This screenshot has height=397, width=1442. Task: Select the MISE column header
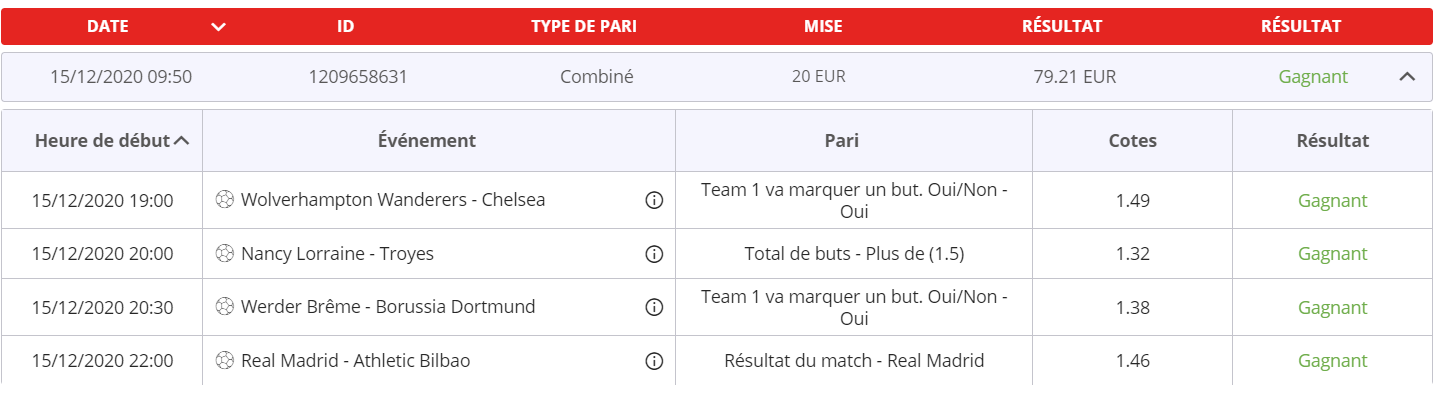[x=823, y=27]
